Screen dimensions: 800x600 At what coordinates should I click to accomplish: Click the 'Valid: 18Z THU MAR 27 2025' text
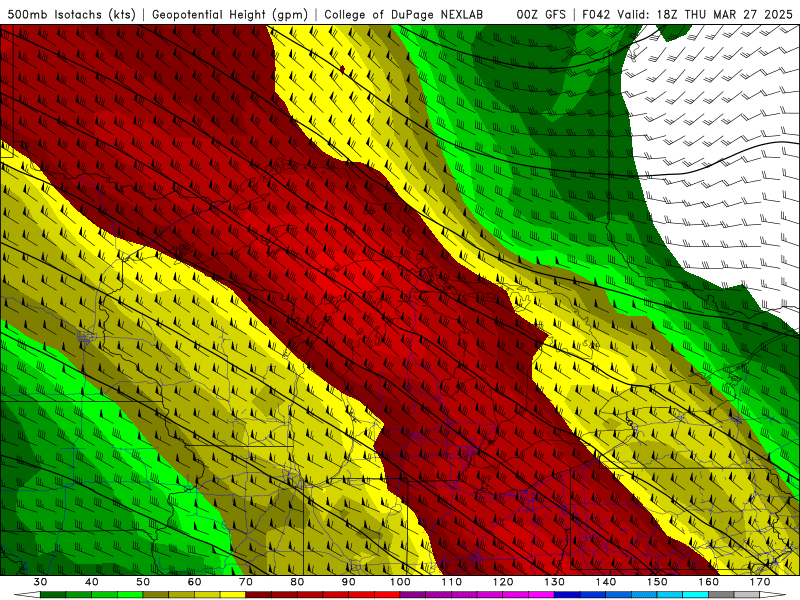click(705, 14)
